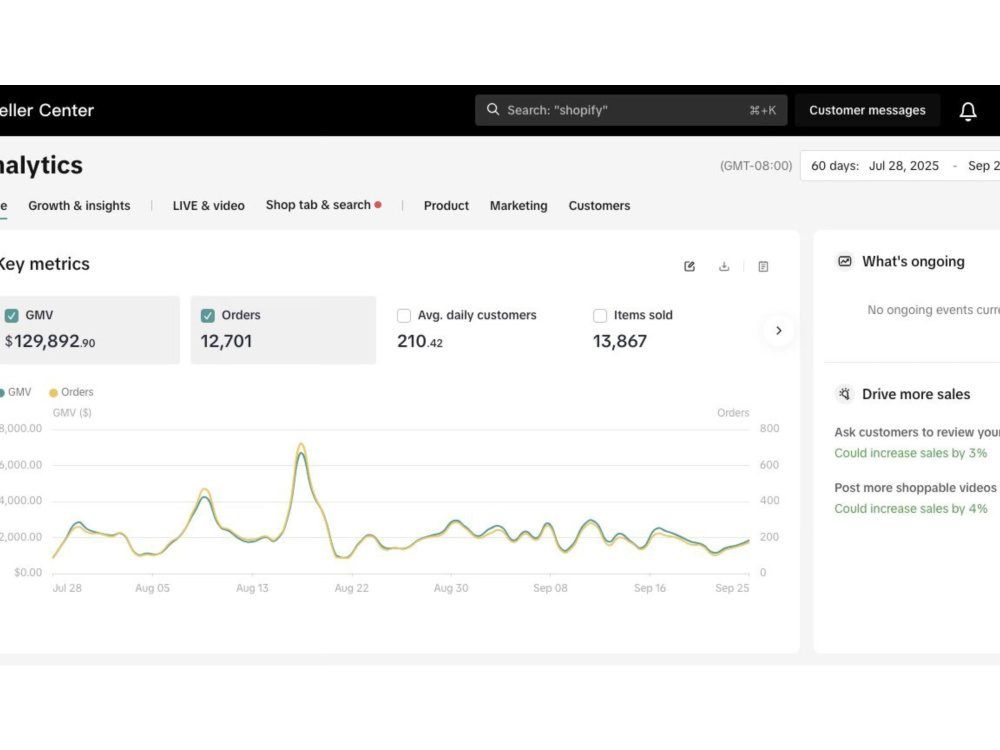This screenshot has height=750, width=1000.
Task: Click the No ongoing events text
Action: pos(933,310)
